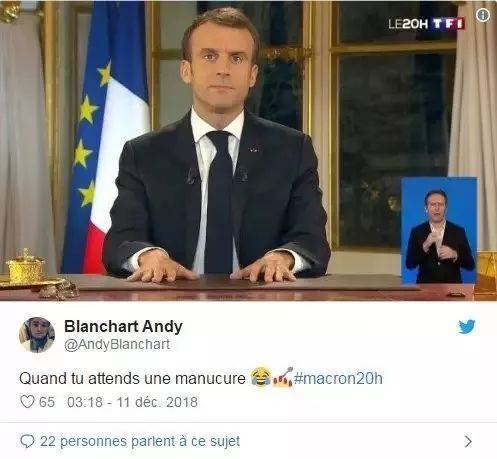Click the nail polish emoji in the tweet
The width and height of the screenshot is (497, 459).
283,377
